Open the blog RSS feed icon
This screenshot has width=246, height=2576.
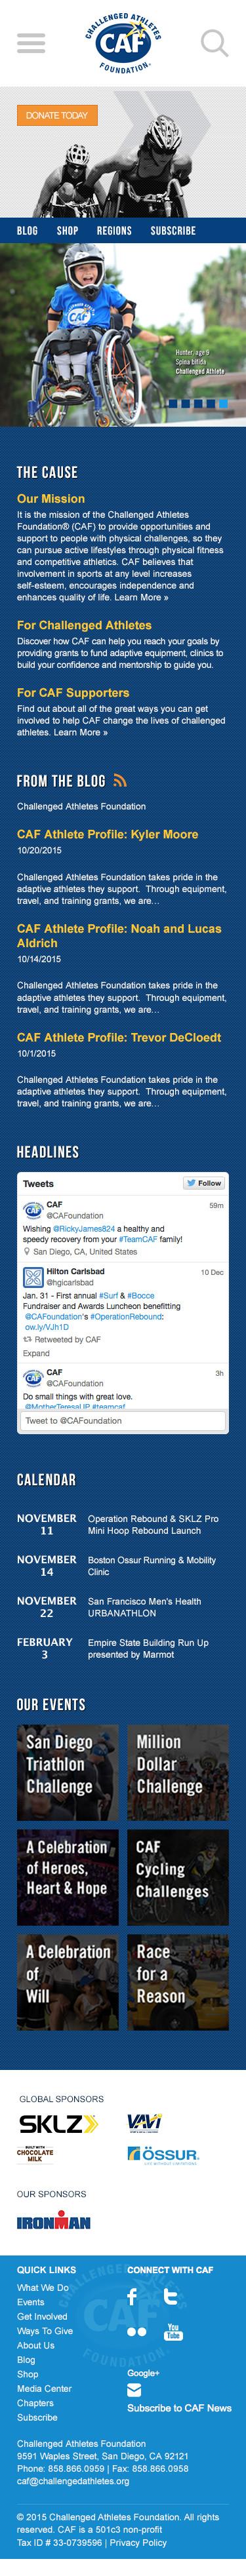(120, 781)
